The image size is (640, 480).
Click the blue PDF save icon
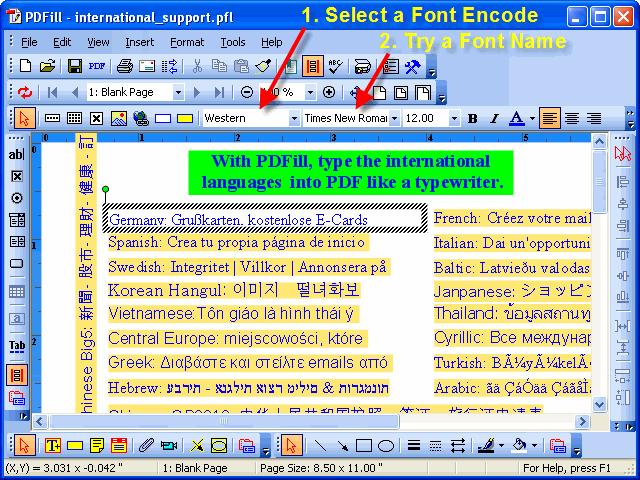[x=97, y=66]
